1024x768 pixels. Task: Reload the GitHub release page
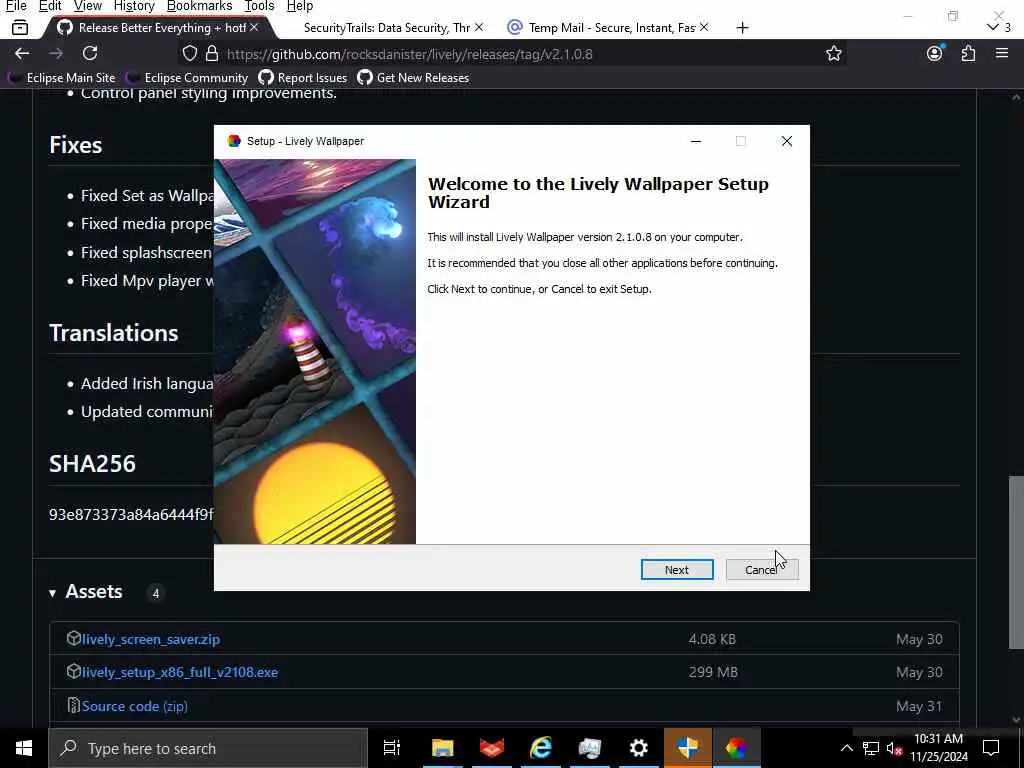click(x=90, y=54)
